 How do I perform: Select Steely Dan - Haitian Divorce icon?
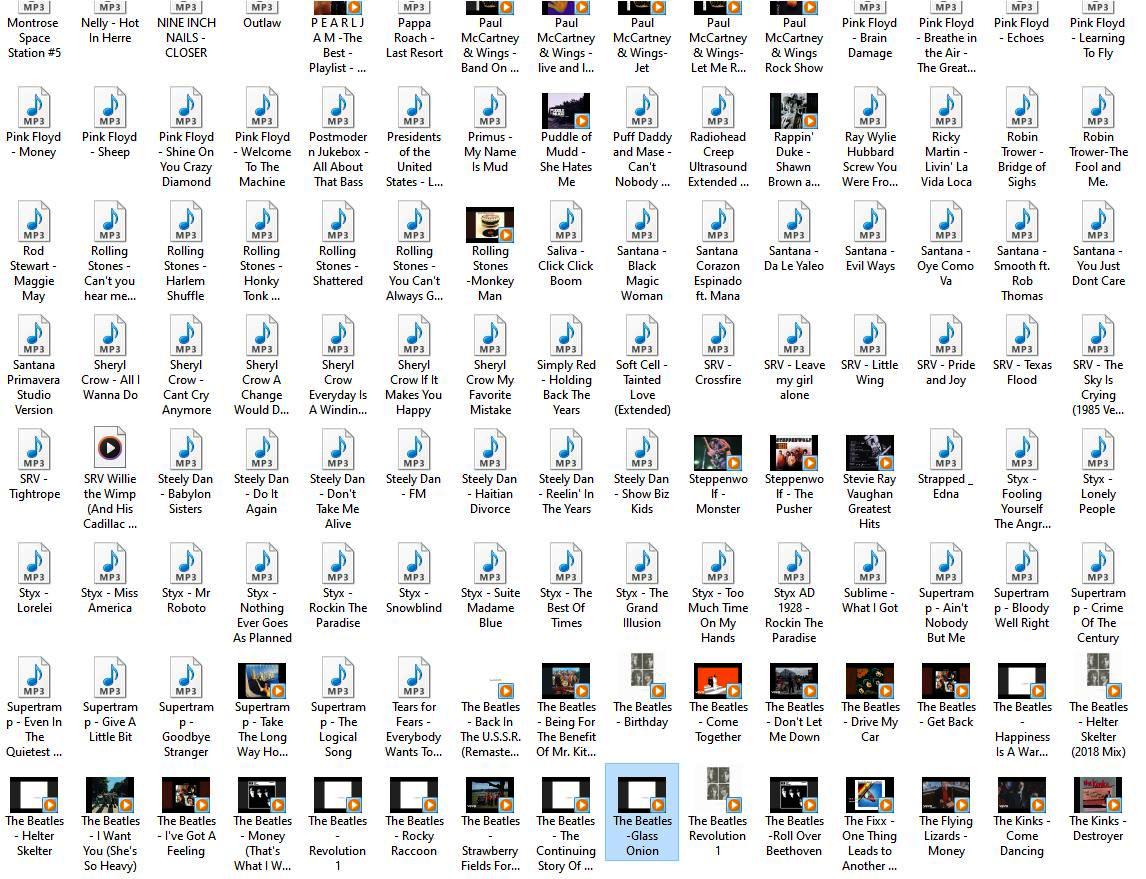coord(490,450)
